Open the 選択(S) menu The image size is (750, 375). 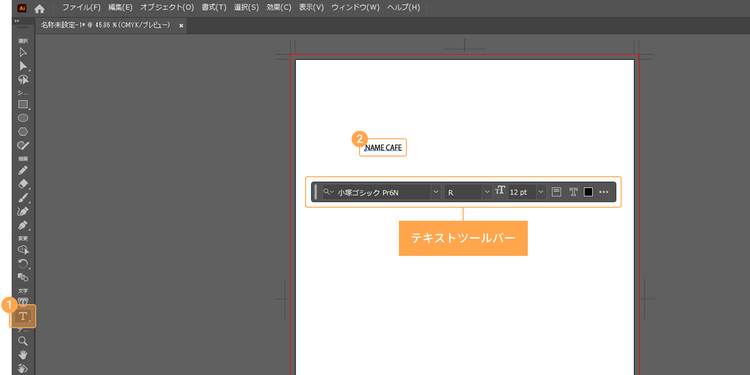pos(246,8)
